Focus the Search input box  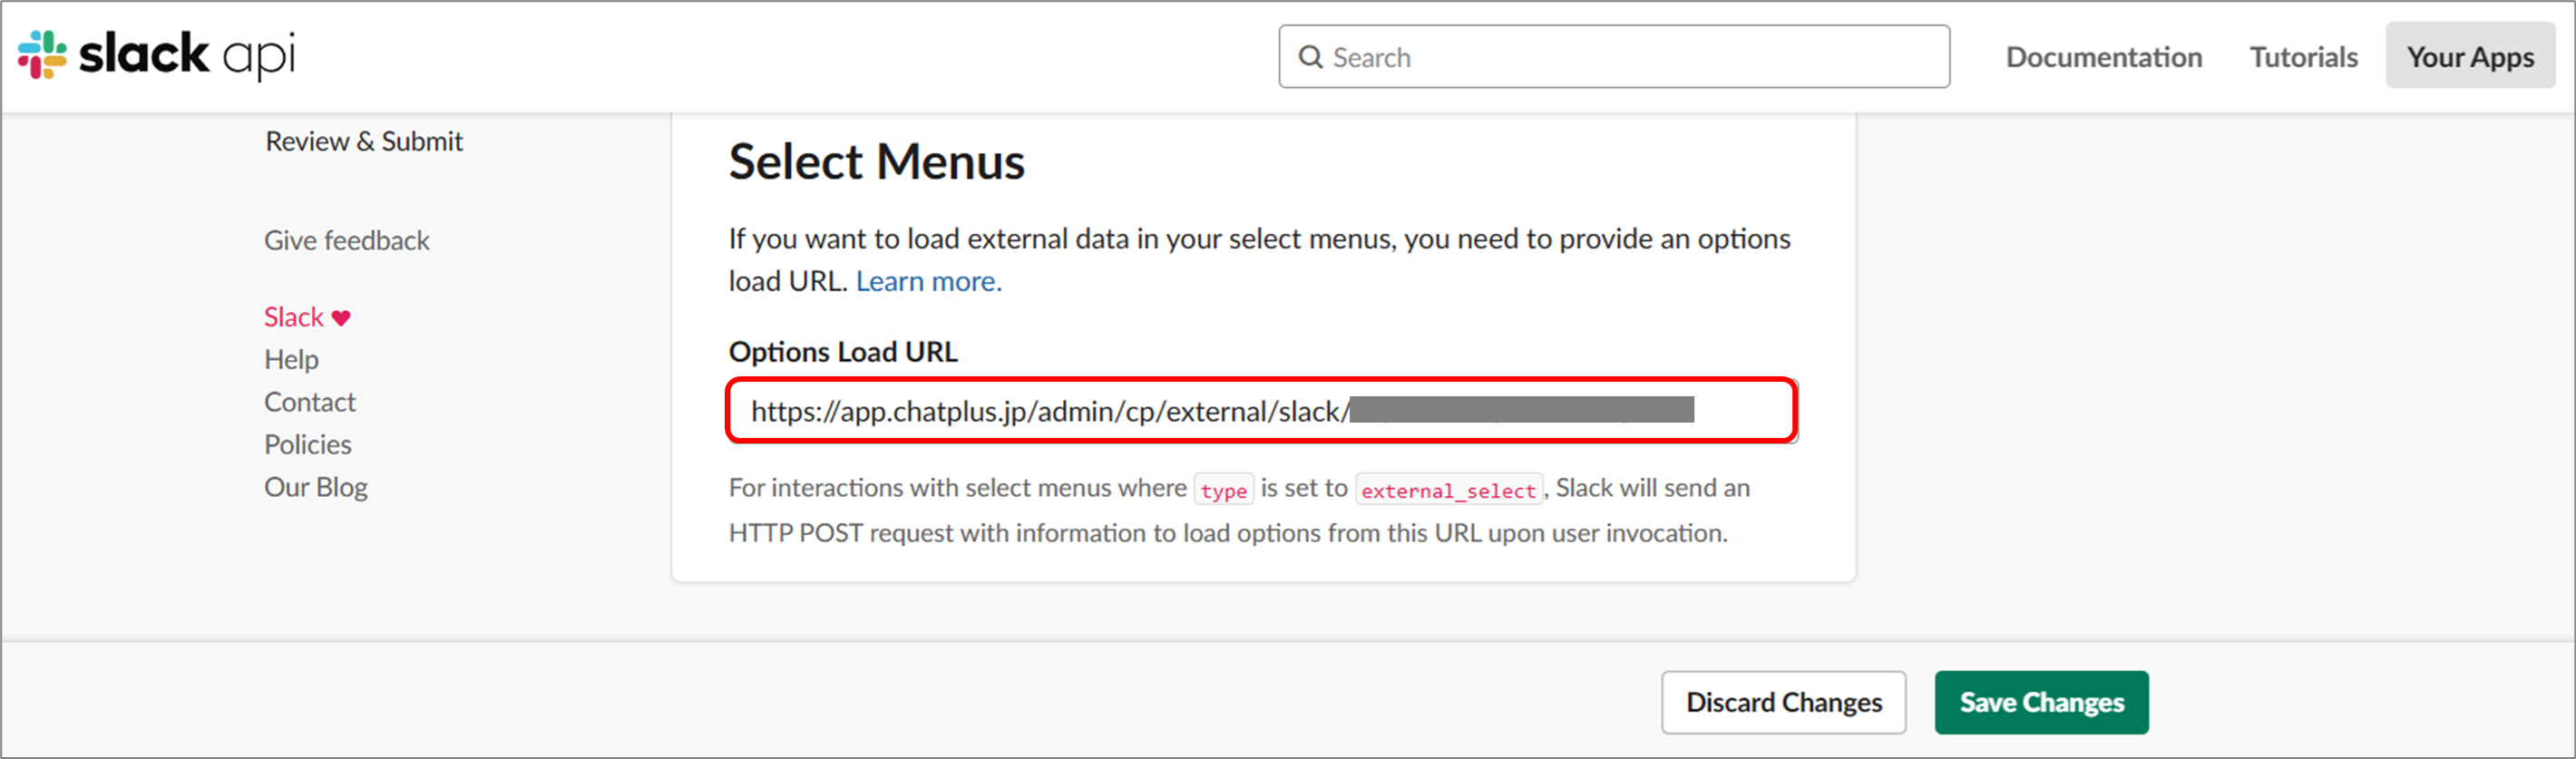tap(1613, 57)
